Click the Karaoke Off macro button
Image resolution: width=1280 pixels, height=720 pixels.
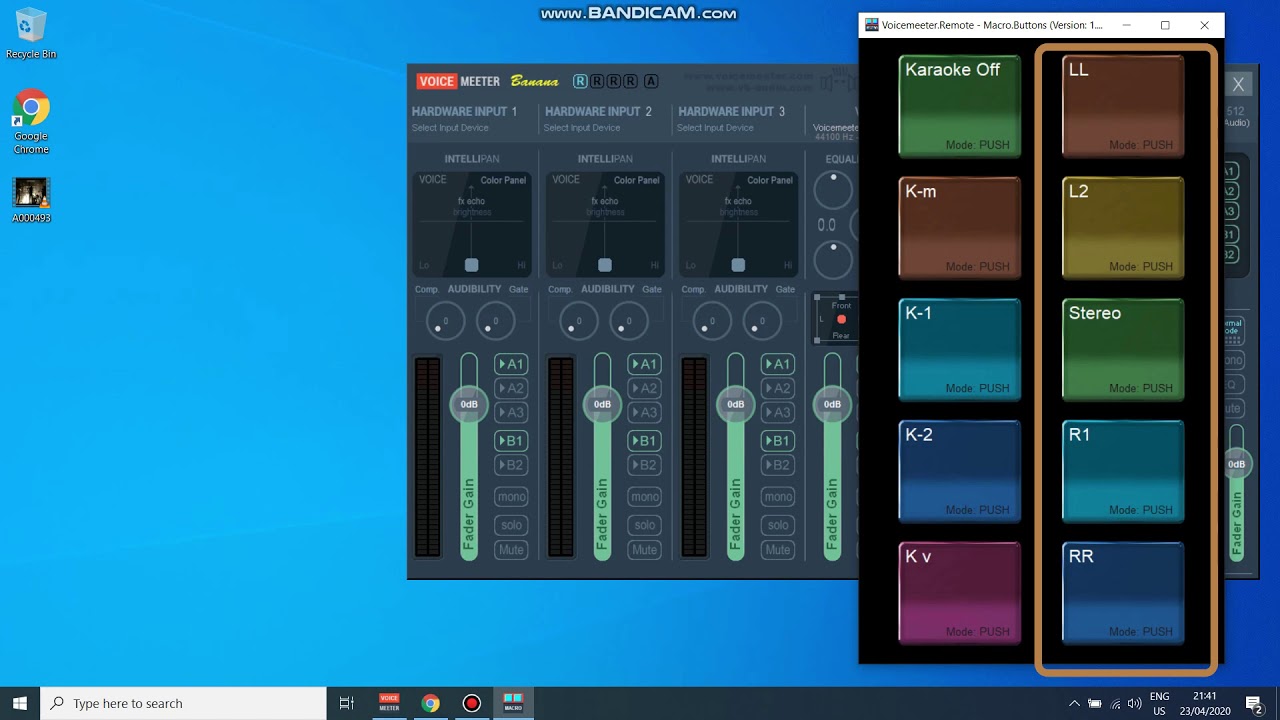(959, 107)
